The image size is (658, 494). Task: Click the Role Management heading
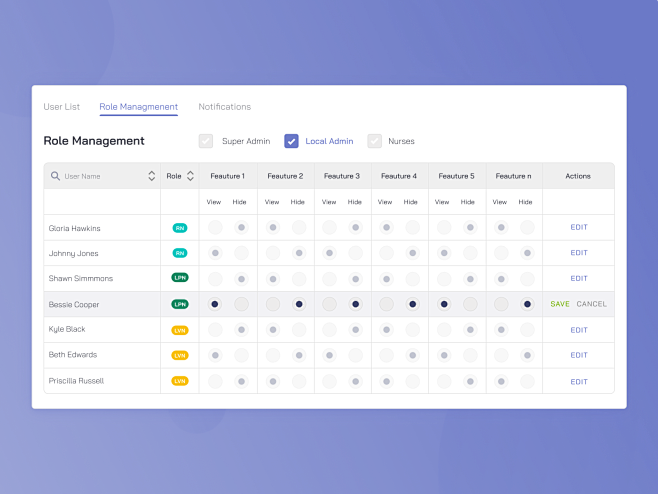click(x=94, y=141)
